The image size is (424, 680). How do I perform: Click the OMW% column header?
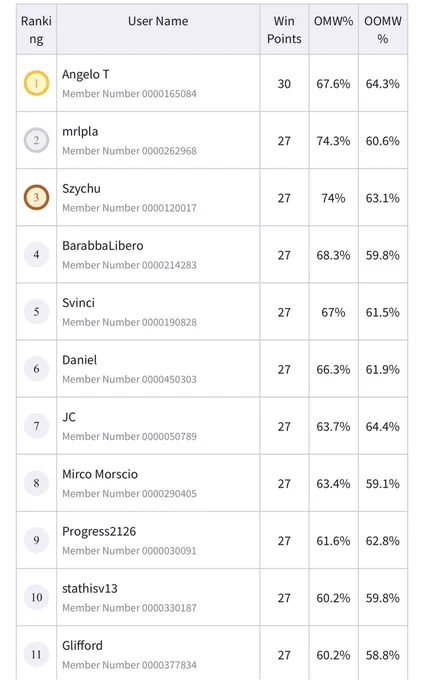coord(333,21)
